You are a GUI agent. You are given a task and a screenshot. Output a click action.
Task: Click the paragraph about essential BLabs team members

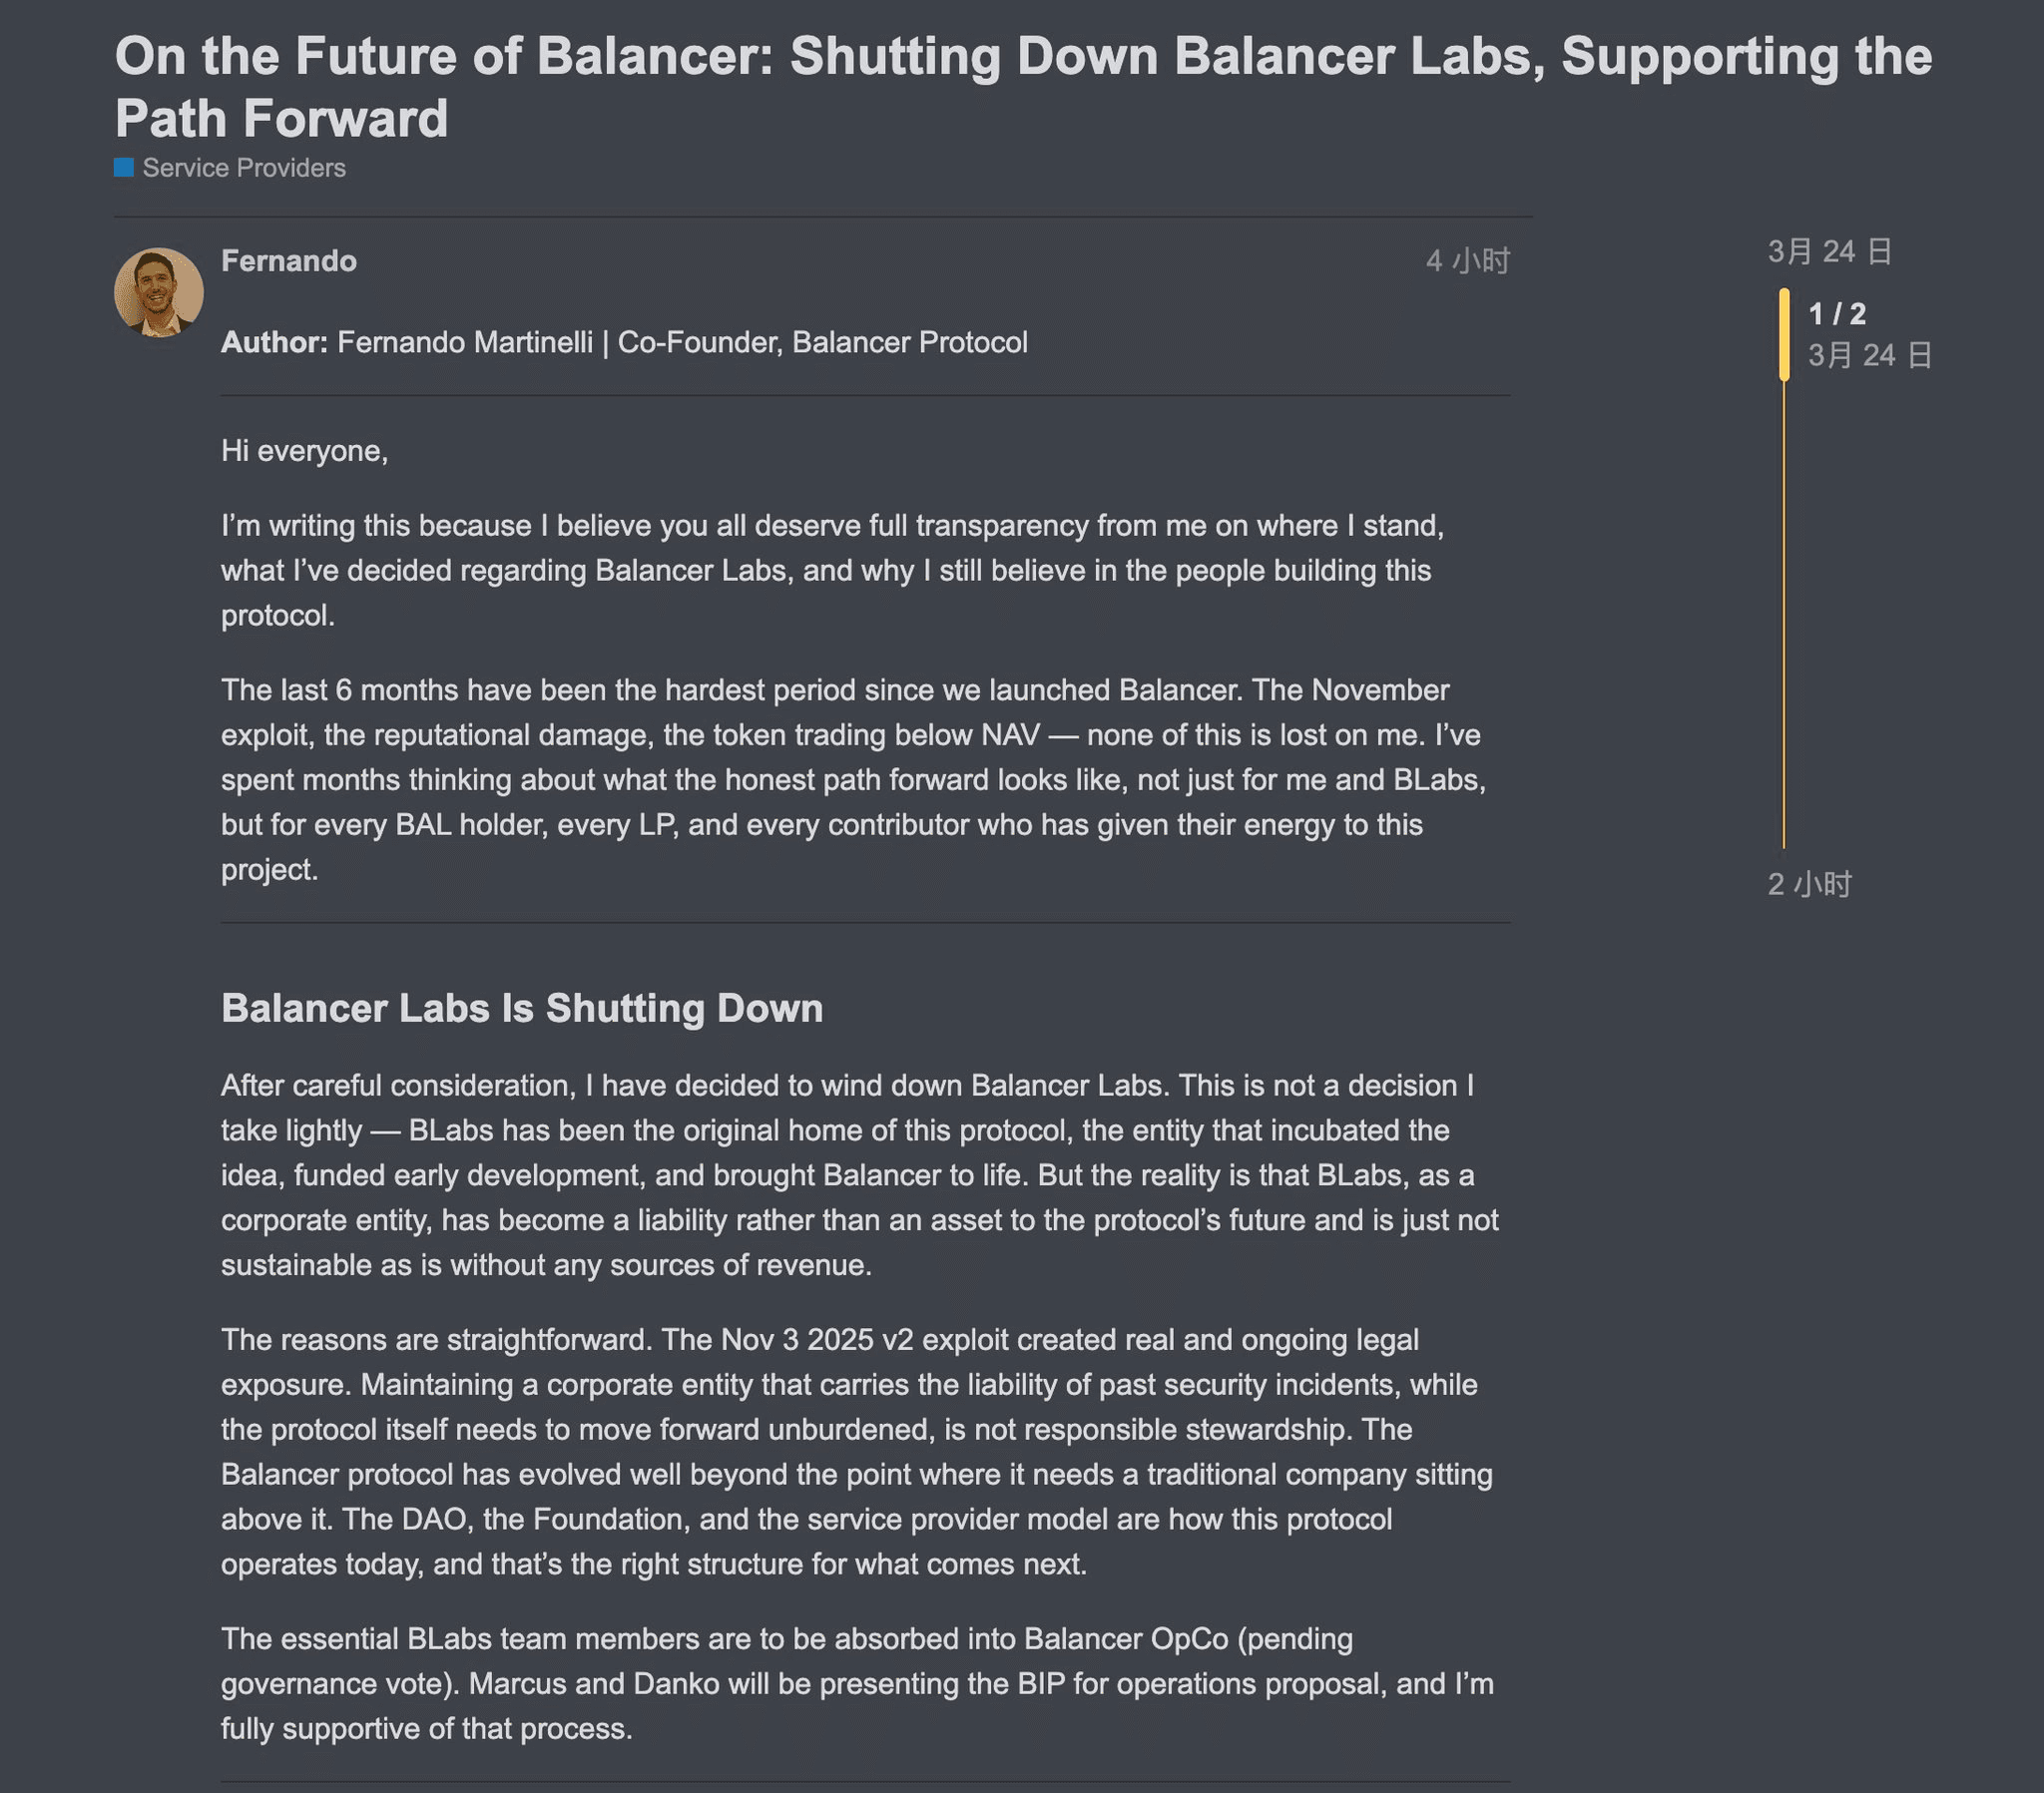pyautogui.click(x=856, y=1683)
